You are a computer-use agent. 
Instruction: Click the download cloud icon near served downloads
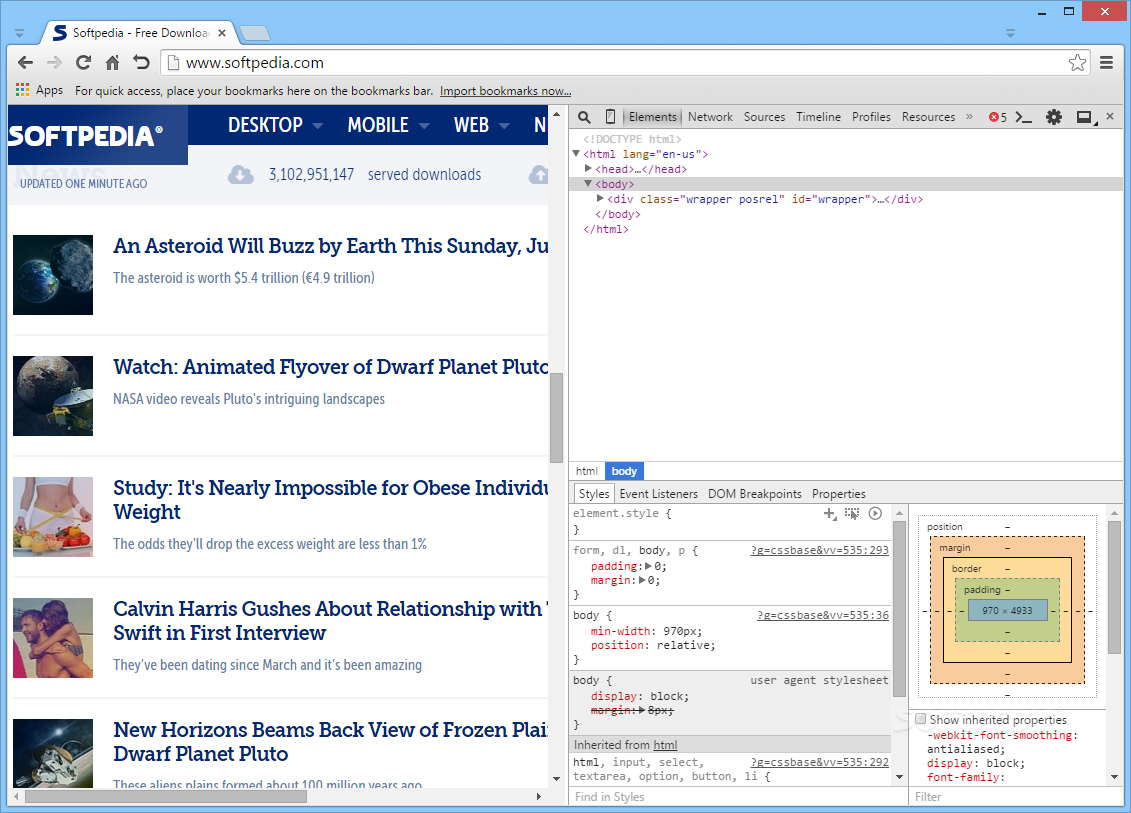click(241, 175)
